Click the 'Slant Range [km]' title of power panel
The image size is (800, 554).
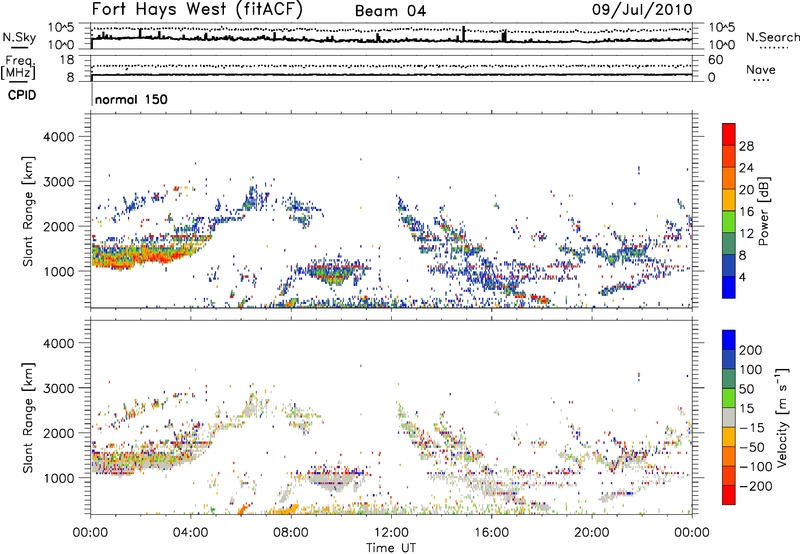[28, 211]
